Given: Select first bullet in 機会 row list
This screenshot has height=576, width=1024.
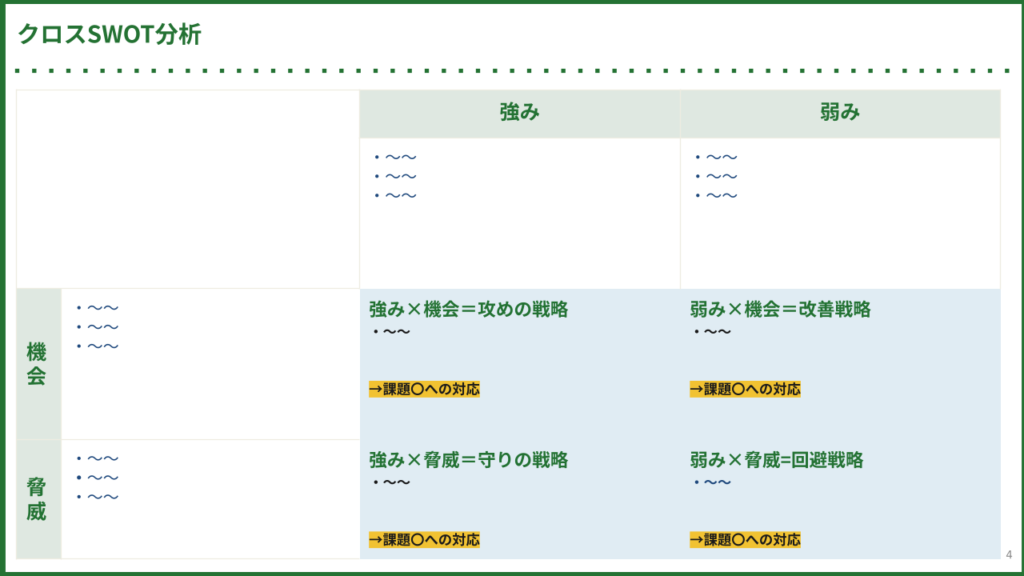Looking at the screenshot, I should [x=102, y=309].
